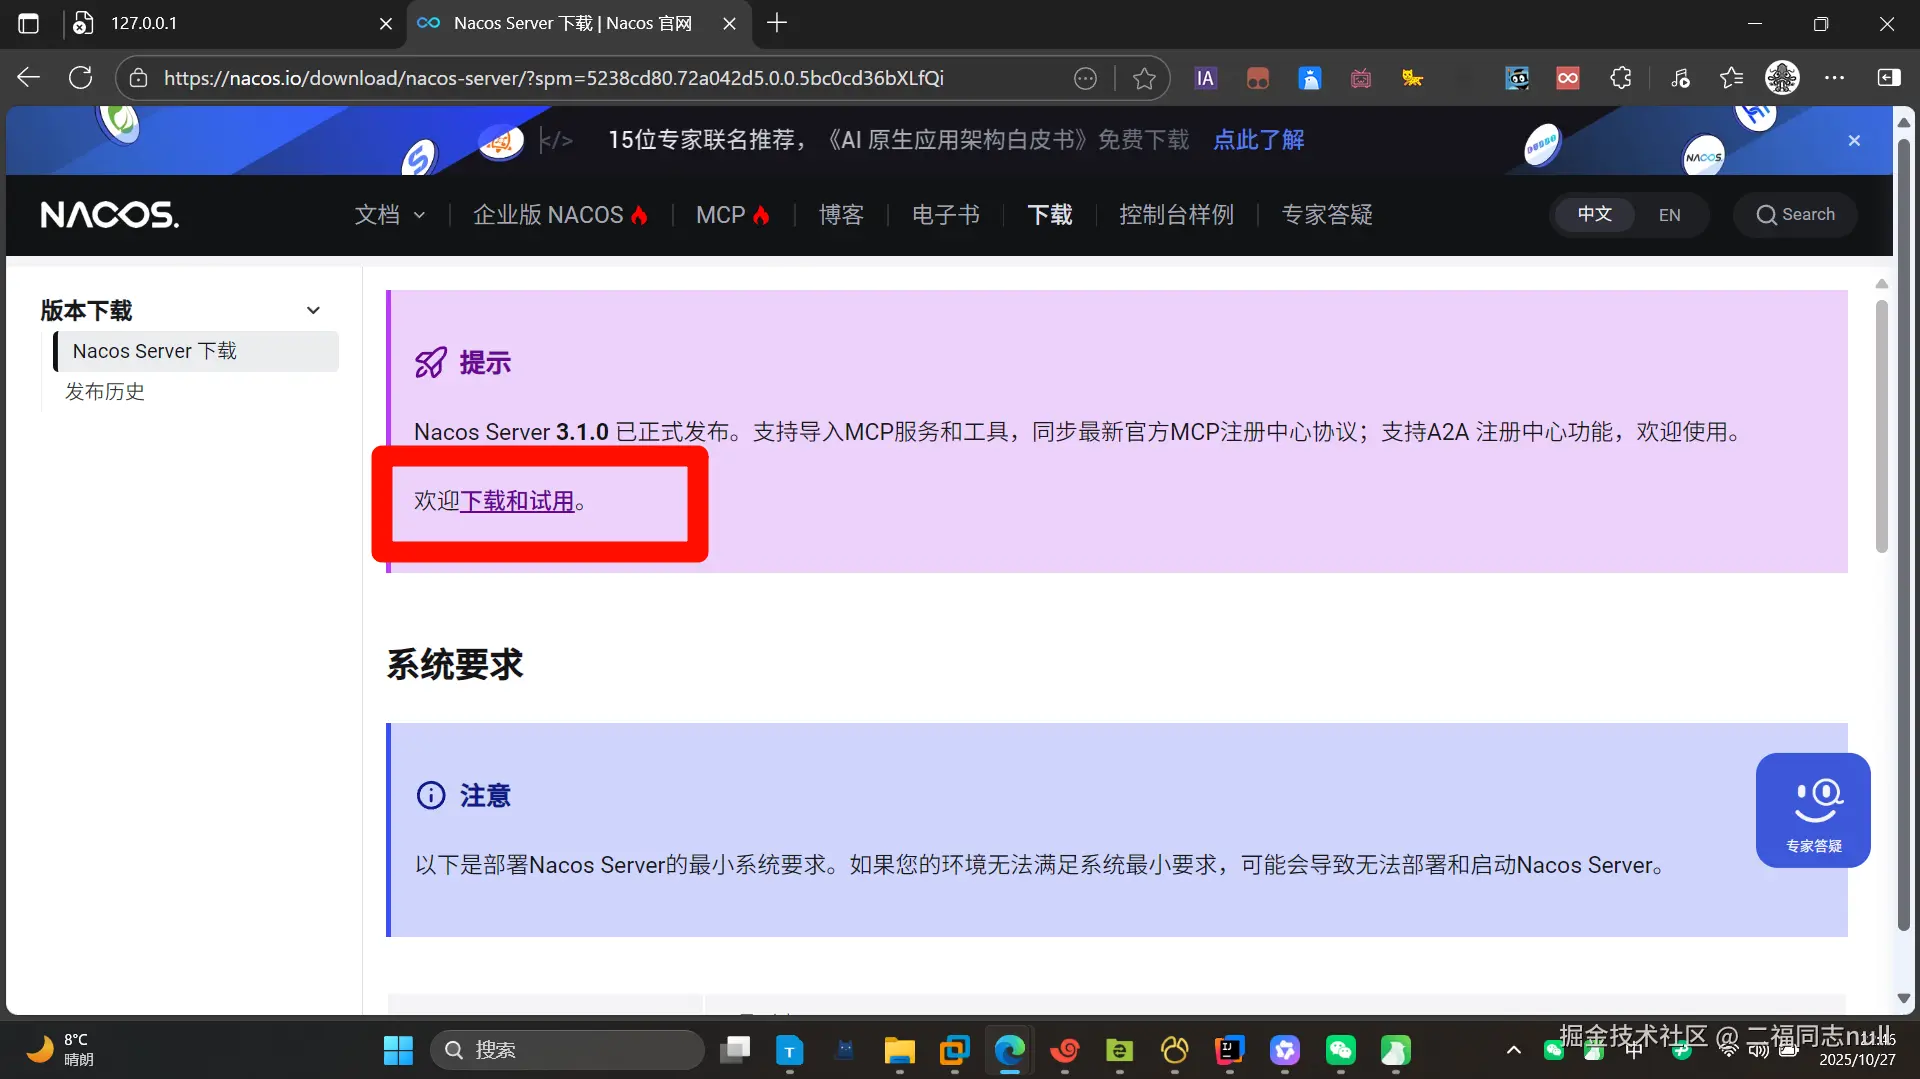Add this page to favorites
Image resolution: width=1920 pixels, height=1079 pixels.
pos(1144,78)
